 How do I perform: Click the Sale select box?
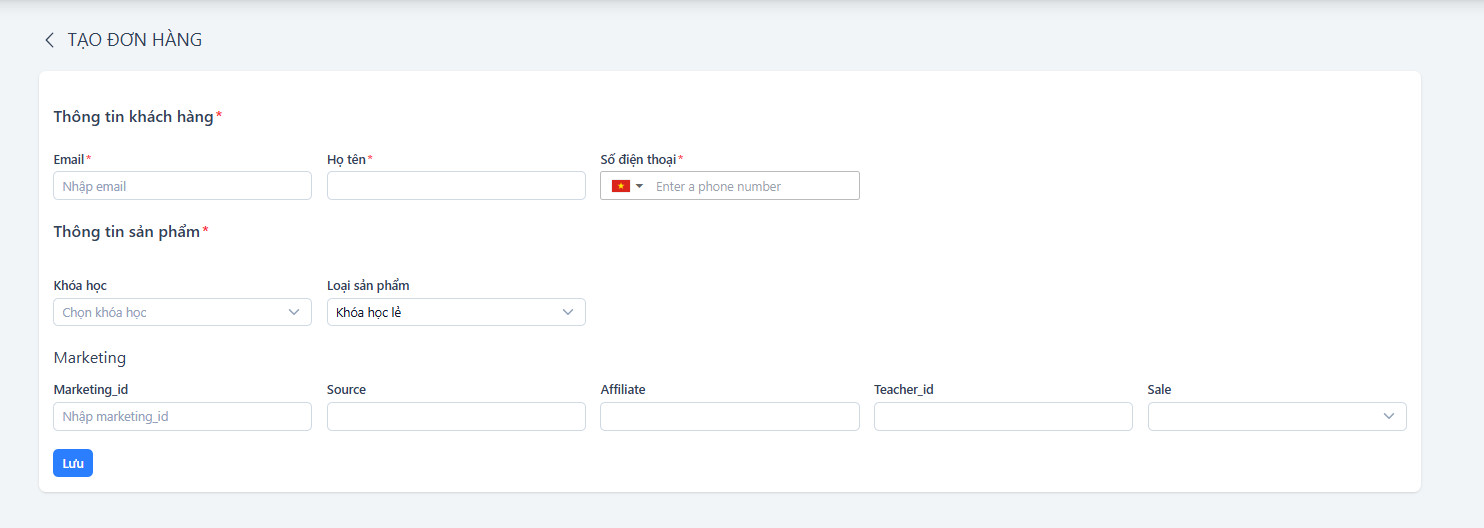[1277, 416]
